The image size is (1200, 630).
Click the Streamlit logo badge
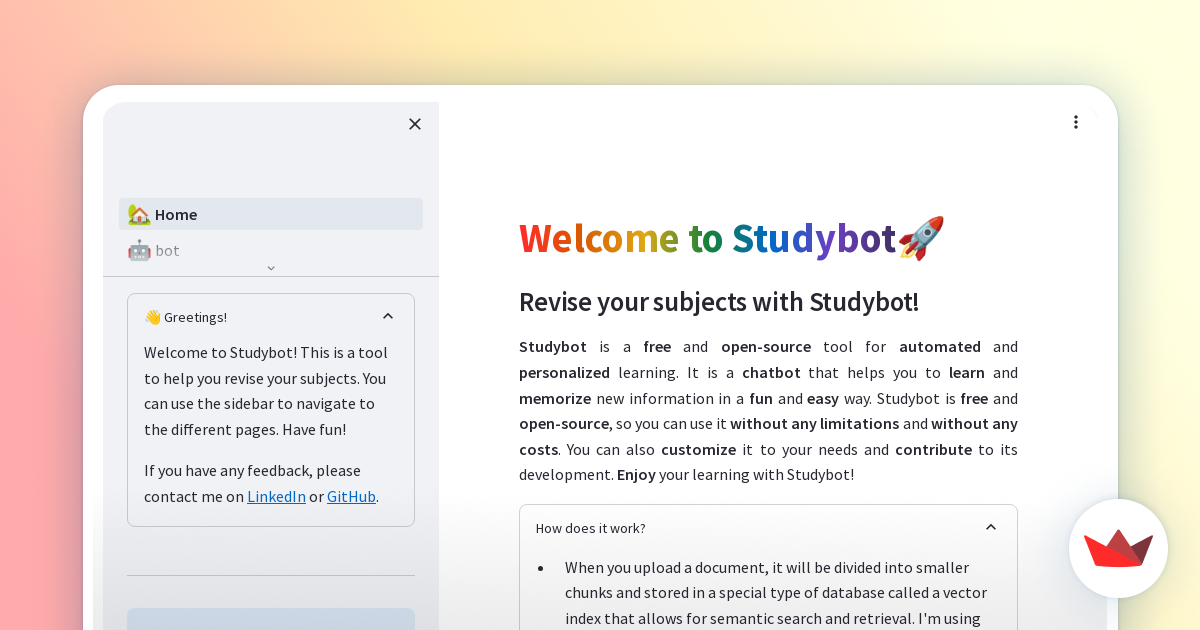[1119, 548]
